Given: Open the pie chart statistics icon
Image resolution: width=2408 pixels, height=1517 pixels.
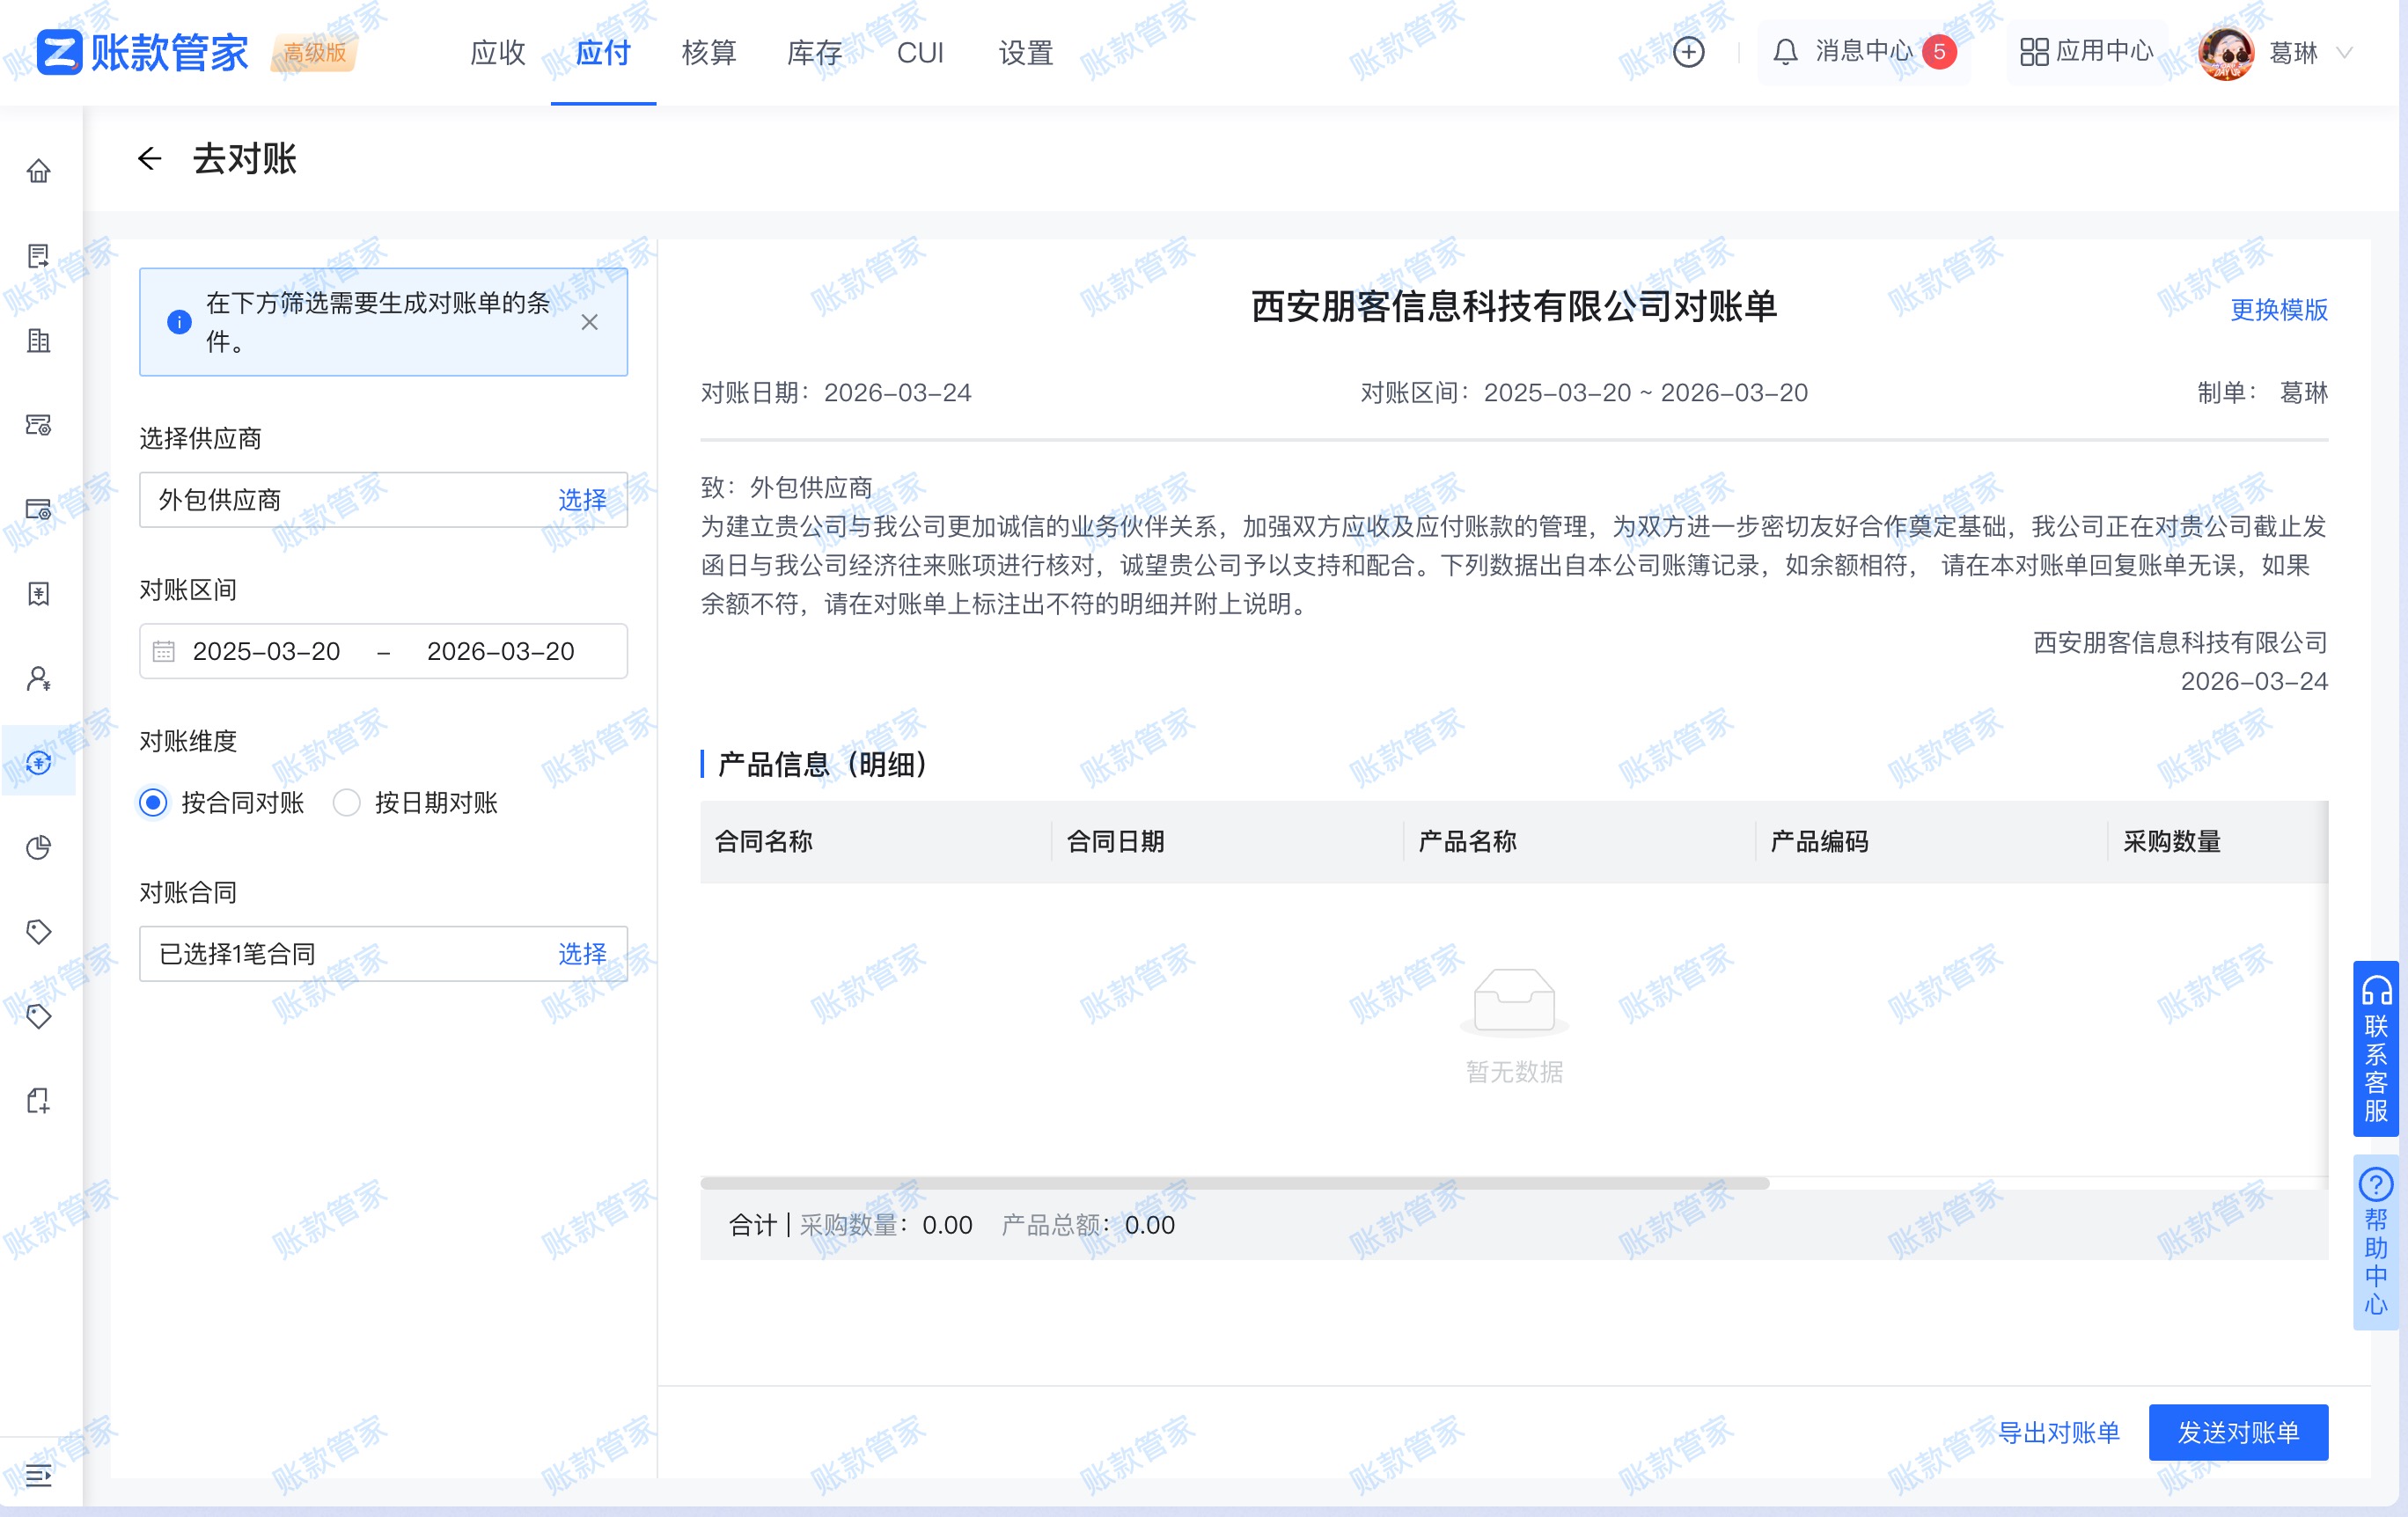Looking at the screenshot, I should point(38,847).
